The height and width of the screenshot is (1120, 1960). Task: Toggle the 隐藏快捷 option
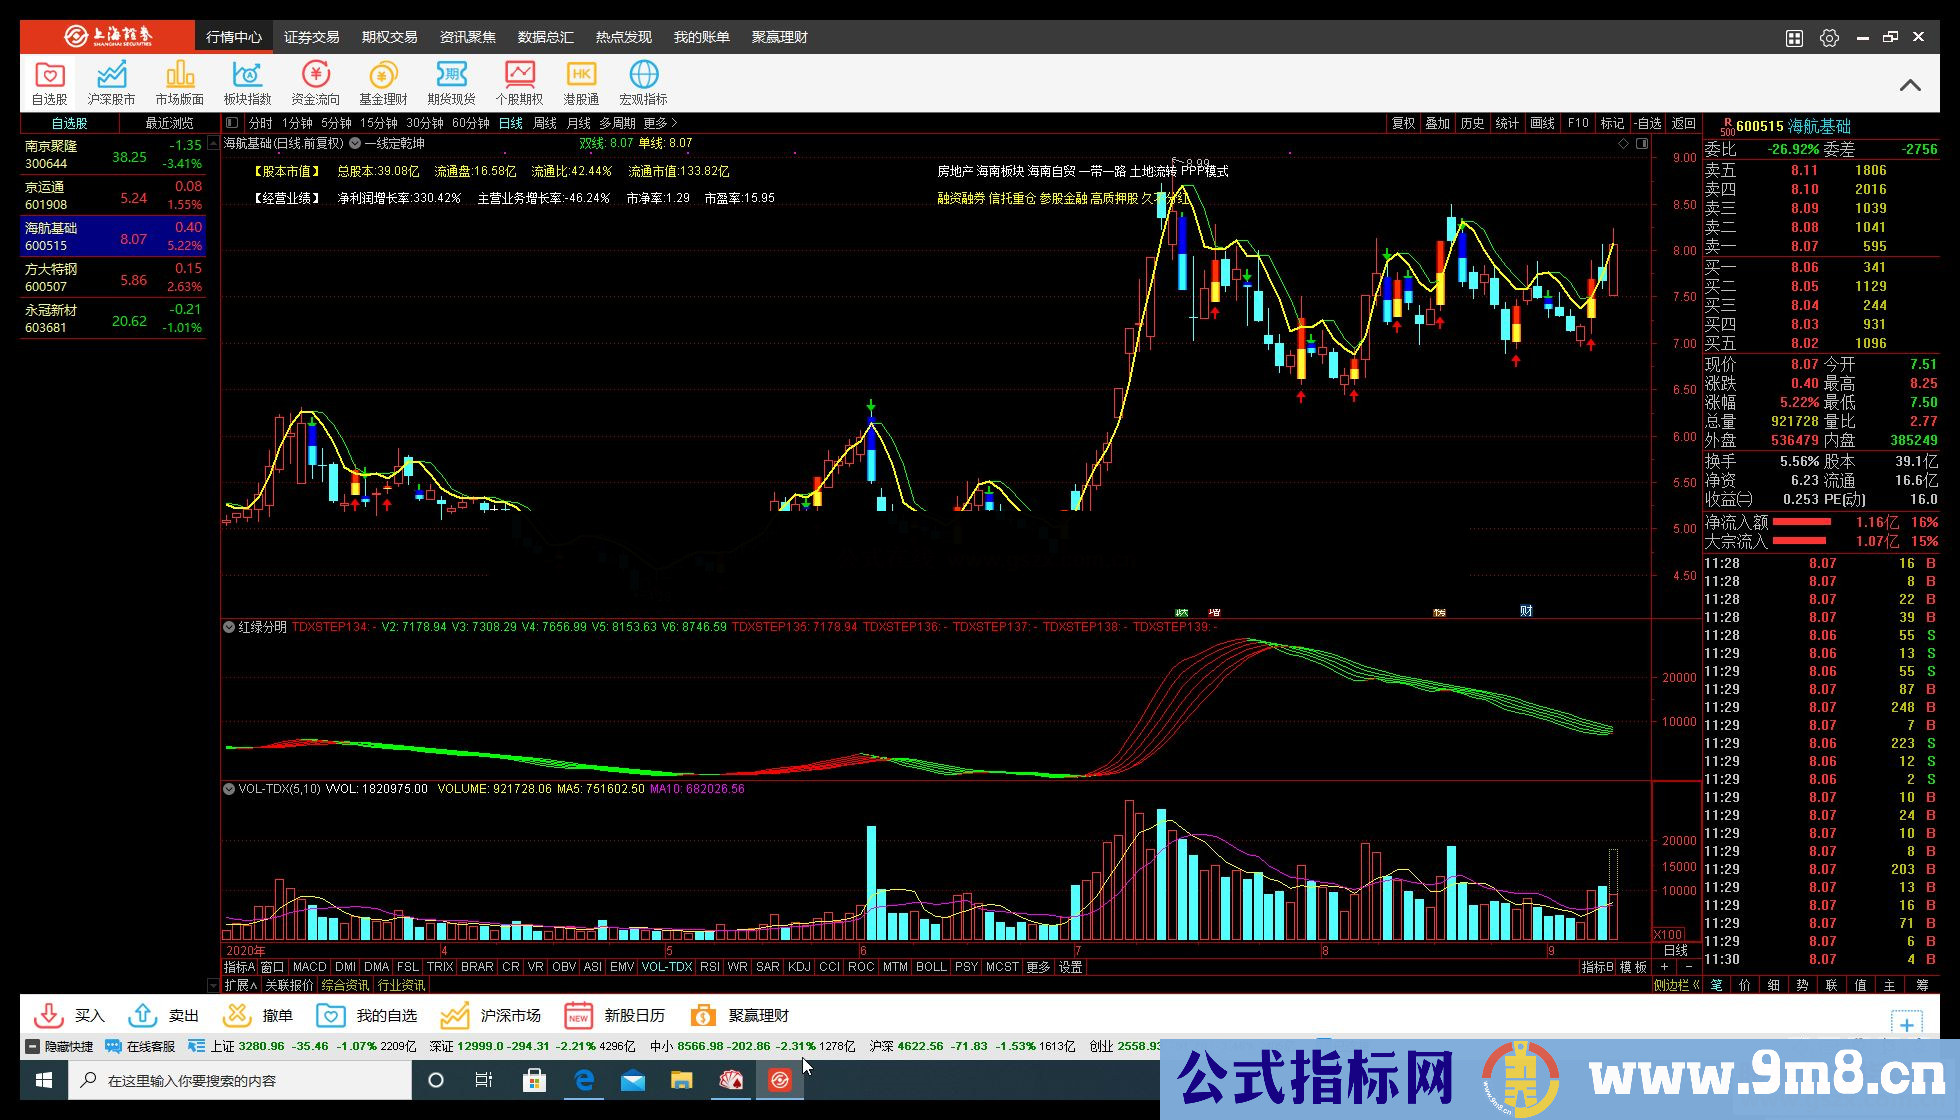pos(58,1046)
